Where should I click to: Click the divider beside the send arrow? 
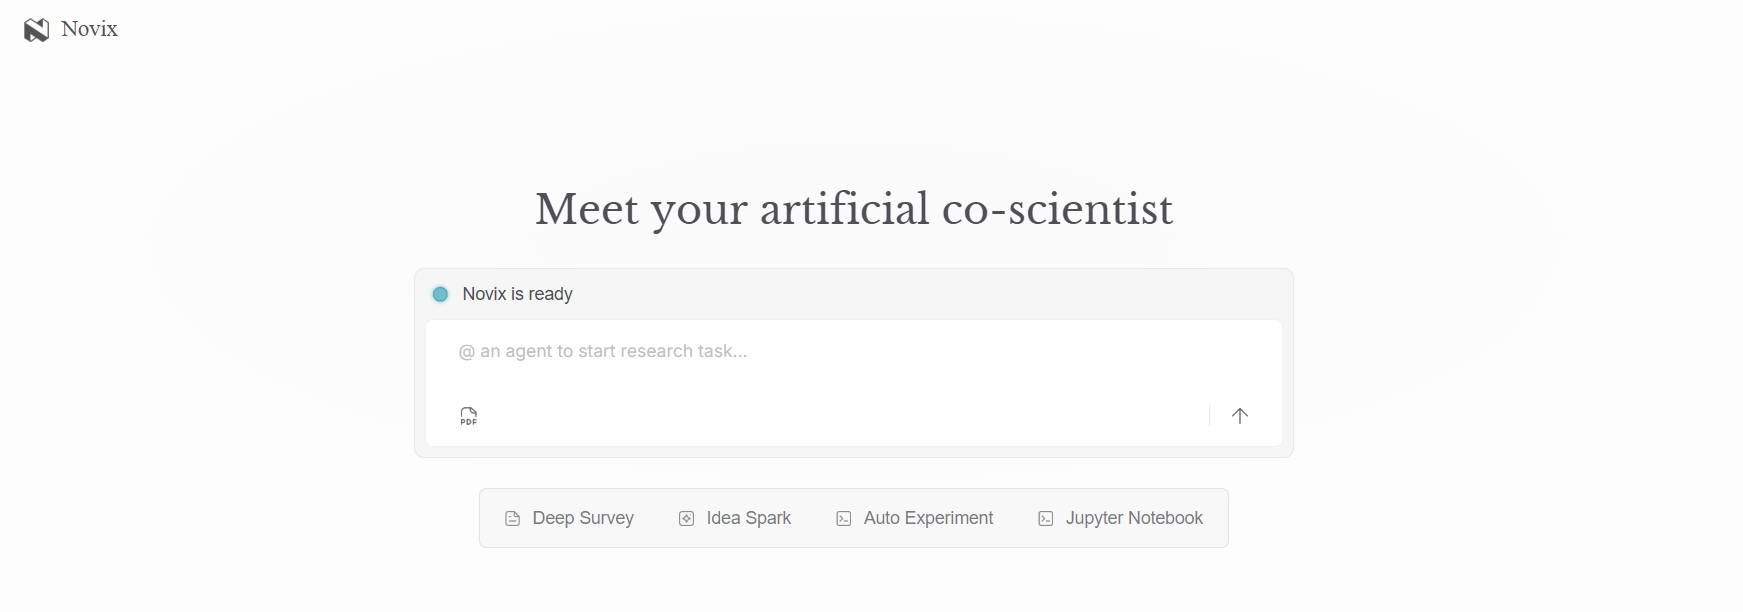1209,415
